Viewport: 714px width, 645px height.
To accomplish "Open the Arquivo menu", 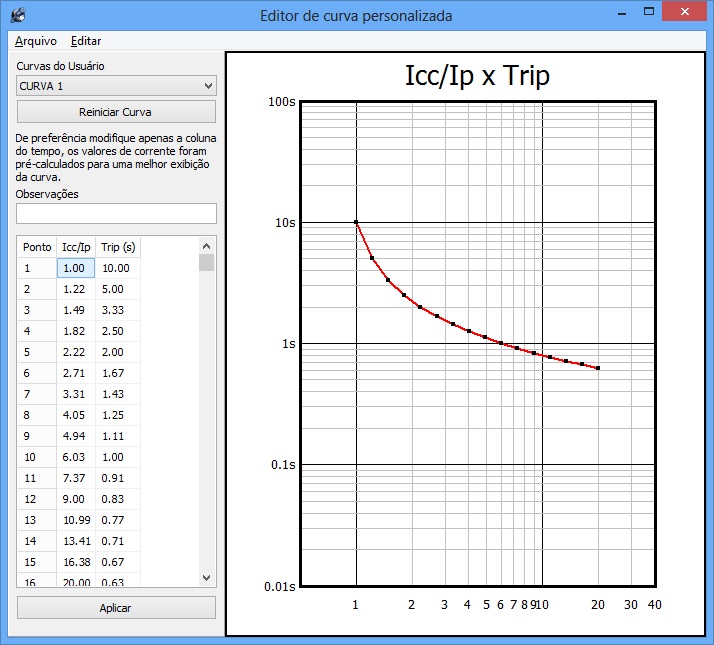I will [x=36, y=41].
